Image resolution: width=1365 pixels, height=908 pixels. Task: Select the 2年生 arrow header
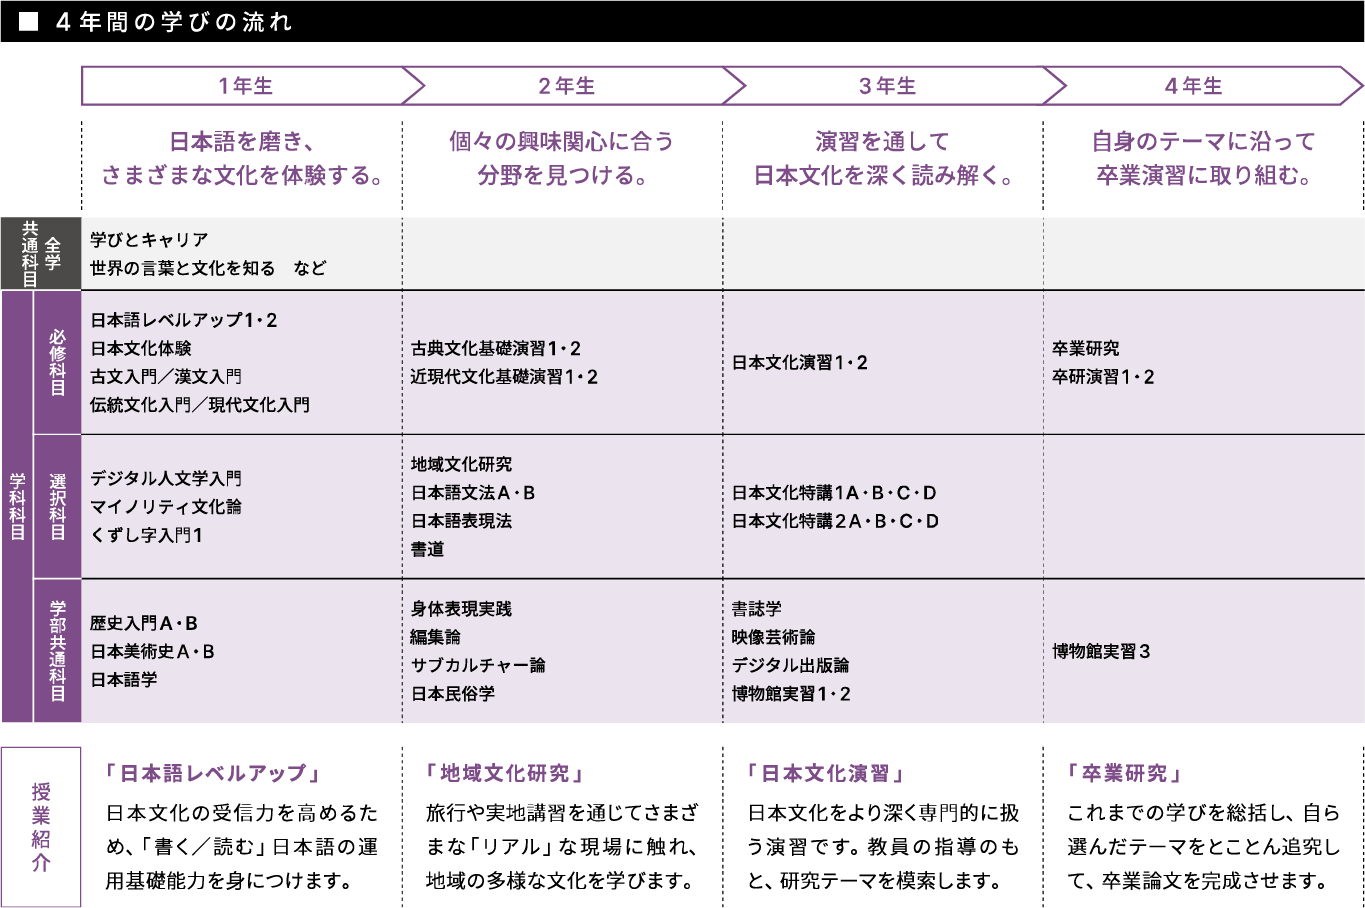(x=566, y=86)
